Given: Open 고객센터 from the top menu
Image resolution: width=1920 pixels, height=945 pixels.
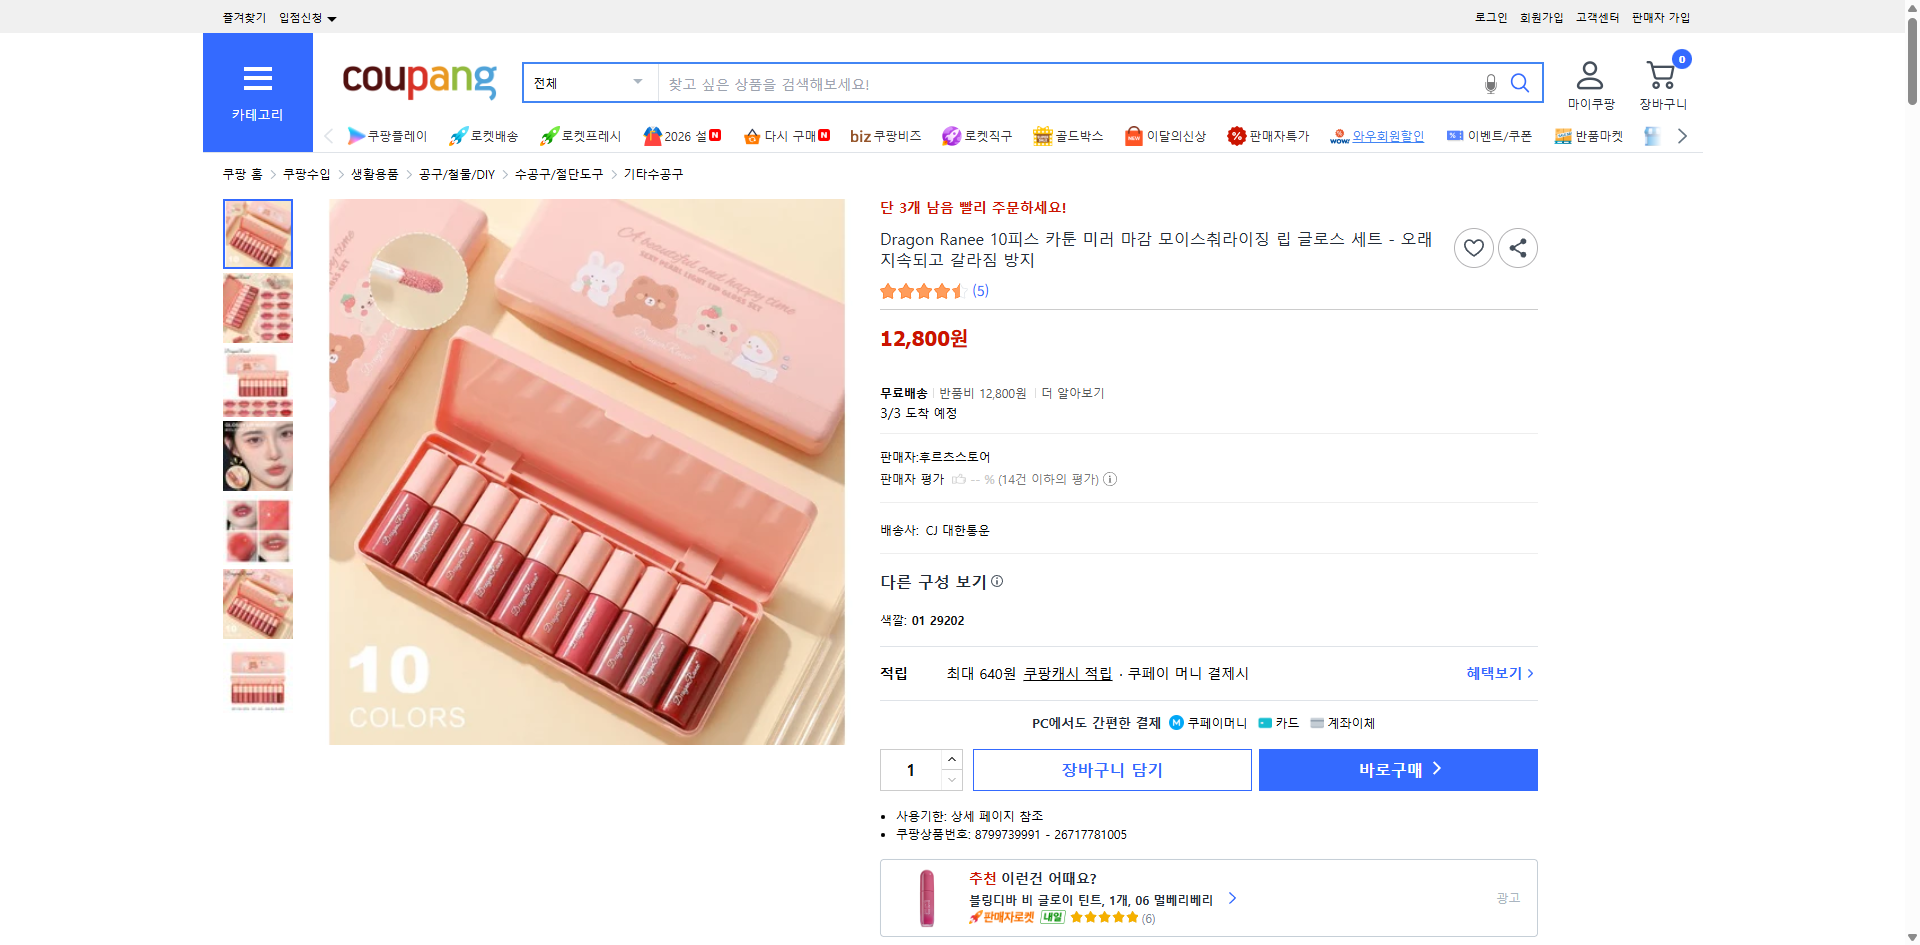Looking at the screenshot, I should pos(1596,17).
